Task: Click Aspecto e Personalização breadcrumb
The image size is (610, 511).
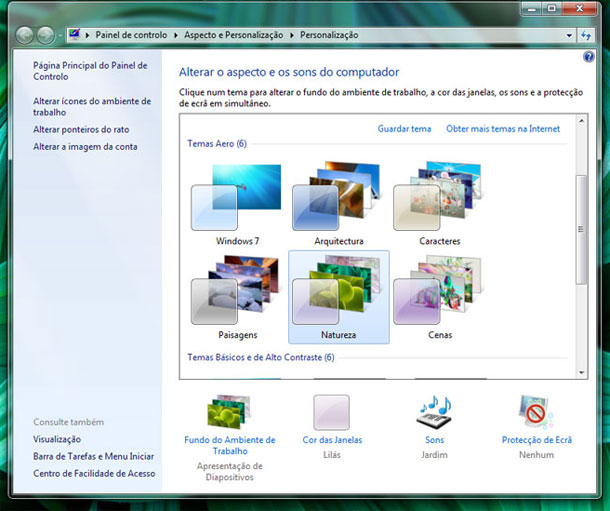Action: (x=233, y=35)
